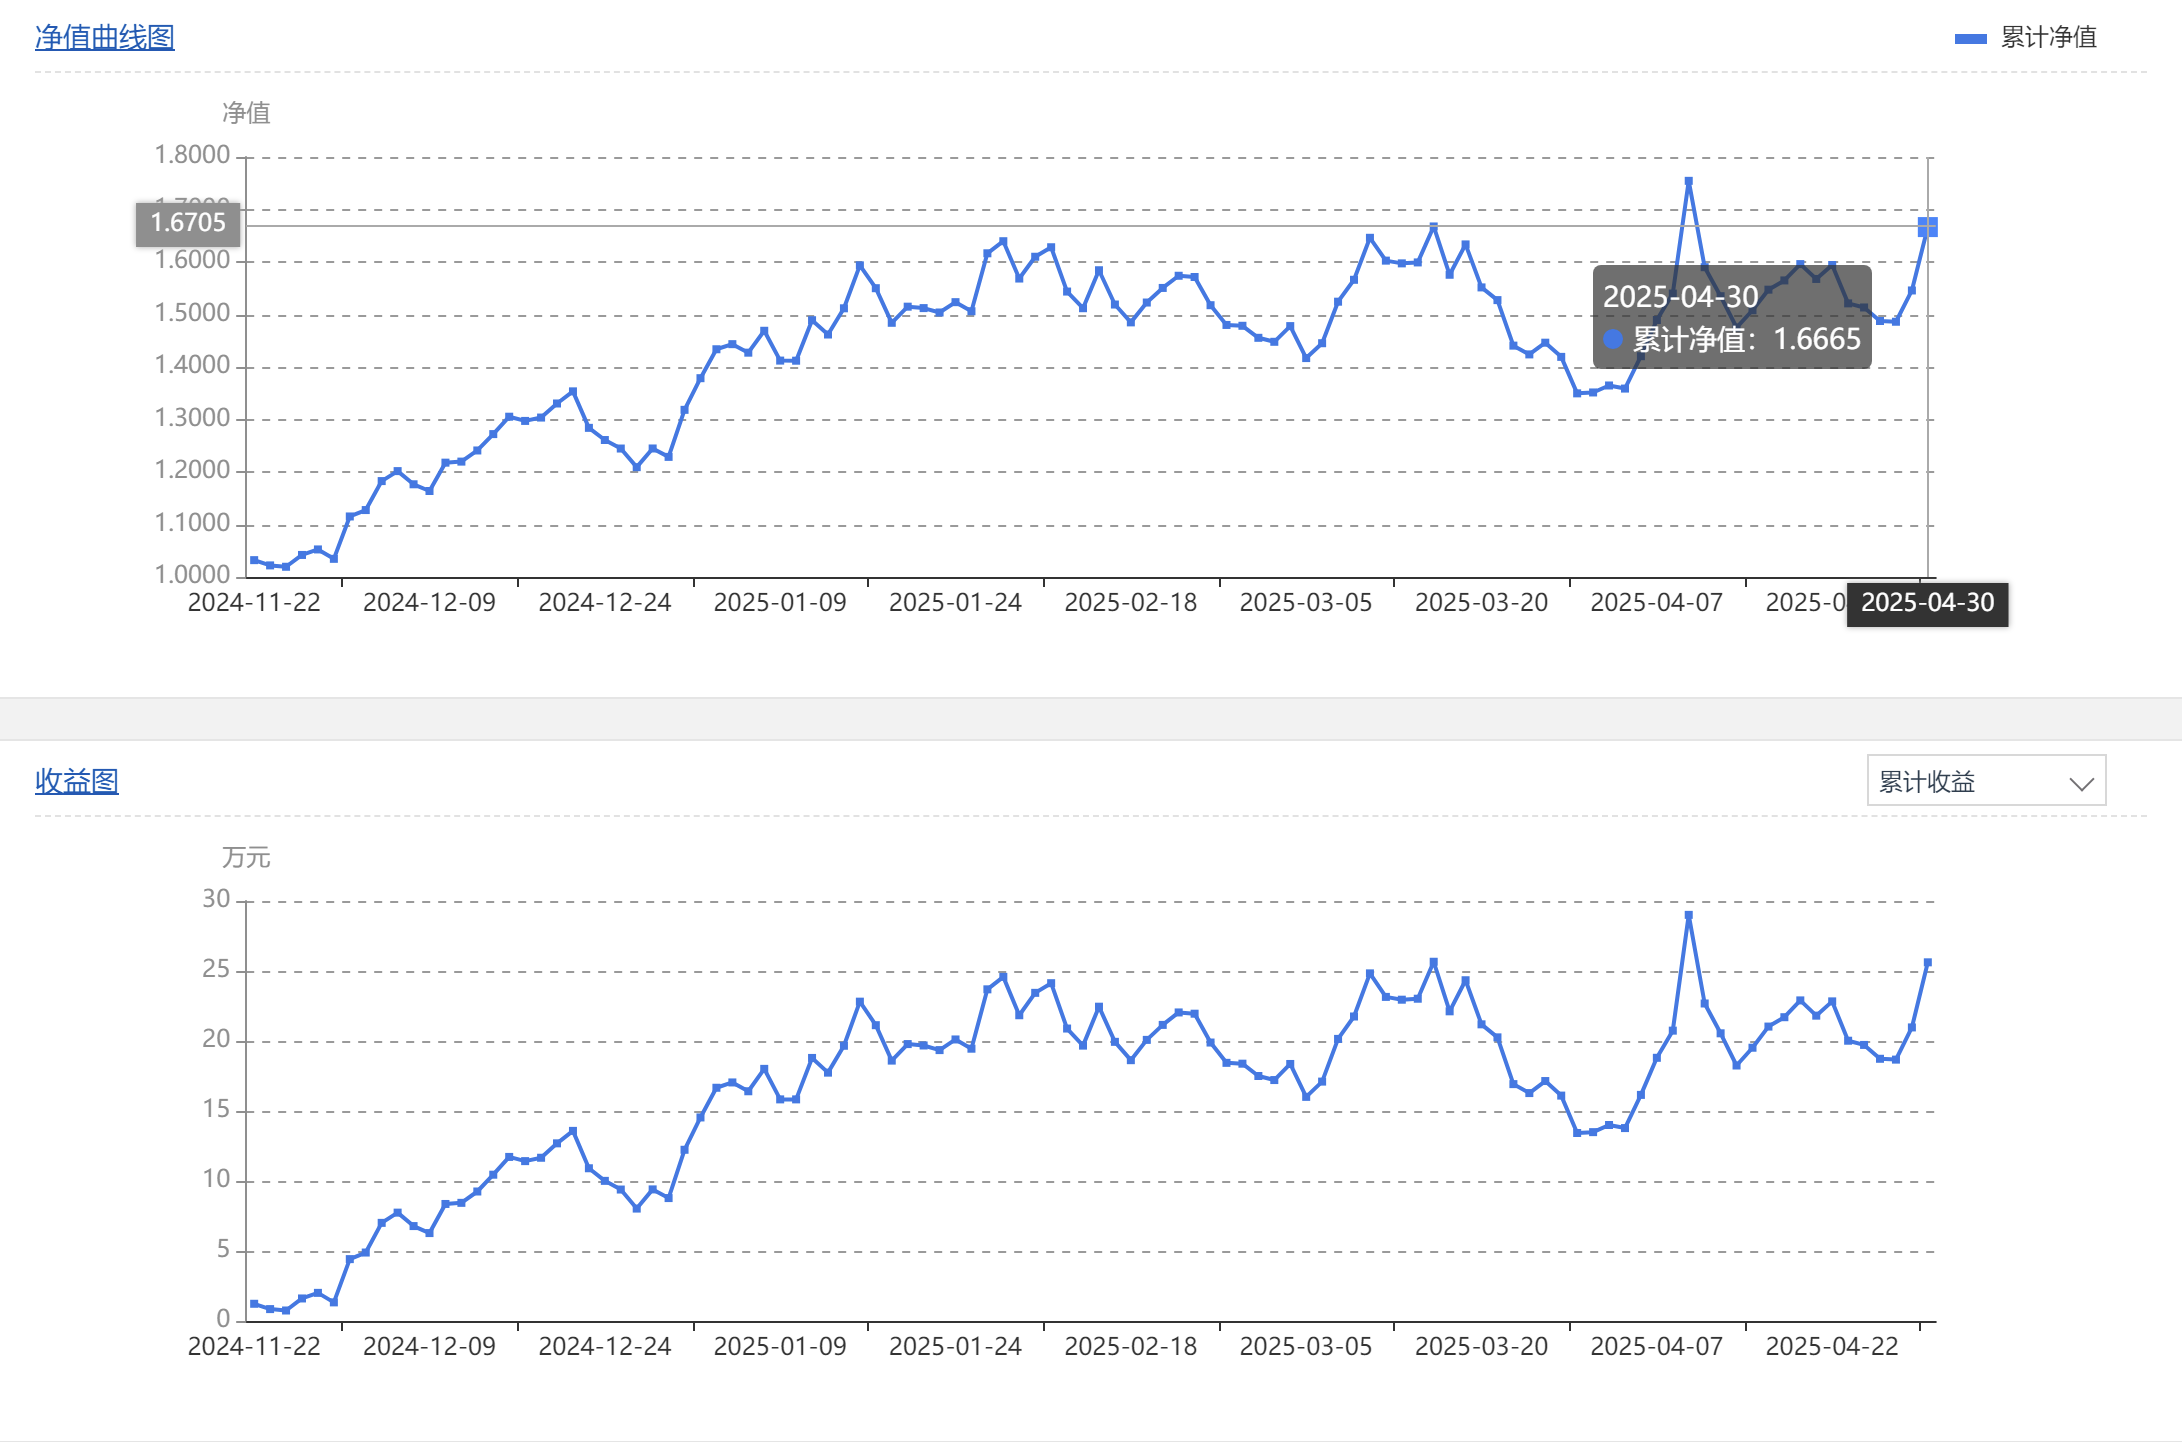Image resolution: width=2182 pixels, height=1442 pixels.
Task: Click the blue 累计净值 legend swatch
Action: pyautogui.click(x=1970, y=38)
